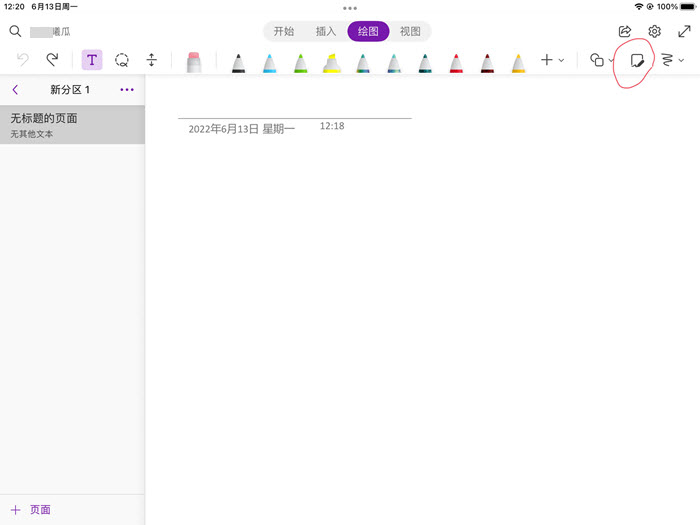Tap the status bar clock 12:20
This screenshot has height=525, width=700.
(x=14, y=7)
